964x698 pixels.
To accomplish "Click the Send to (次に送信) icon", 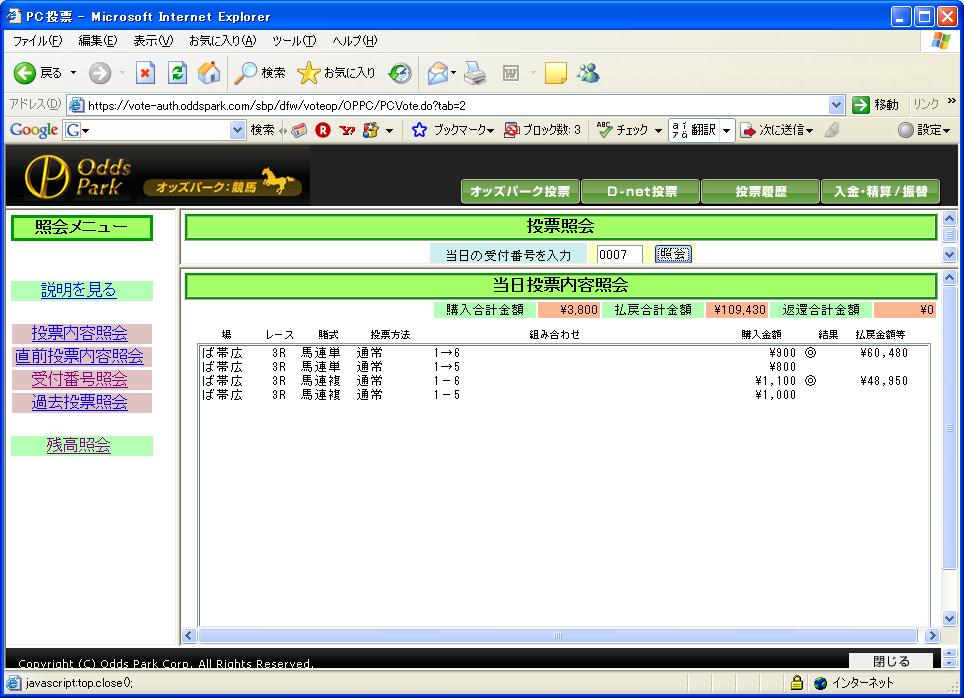I will click(748, 130).
